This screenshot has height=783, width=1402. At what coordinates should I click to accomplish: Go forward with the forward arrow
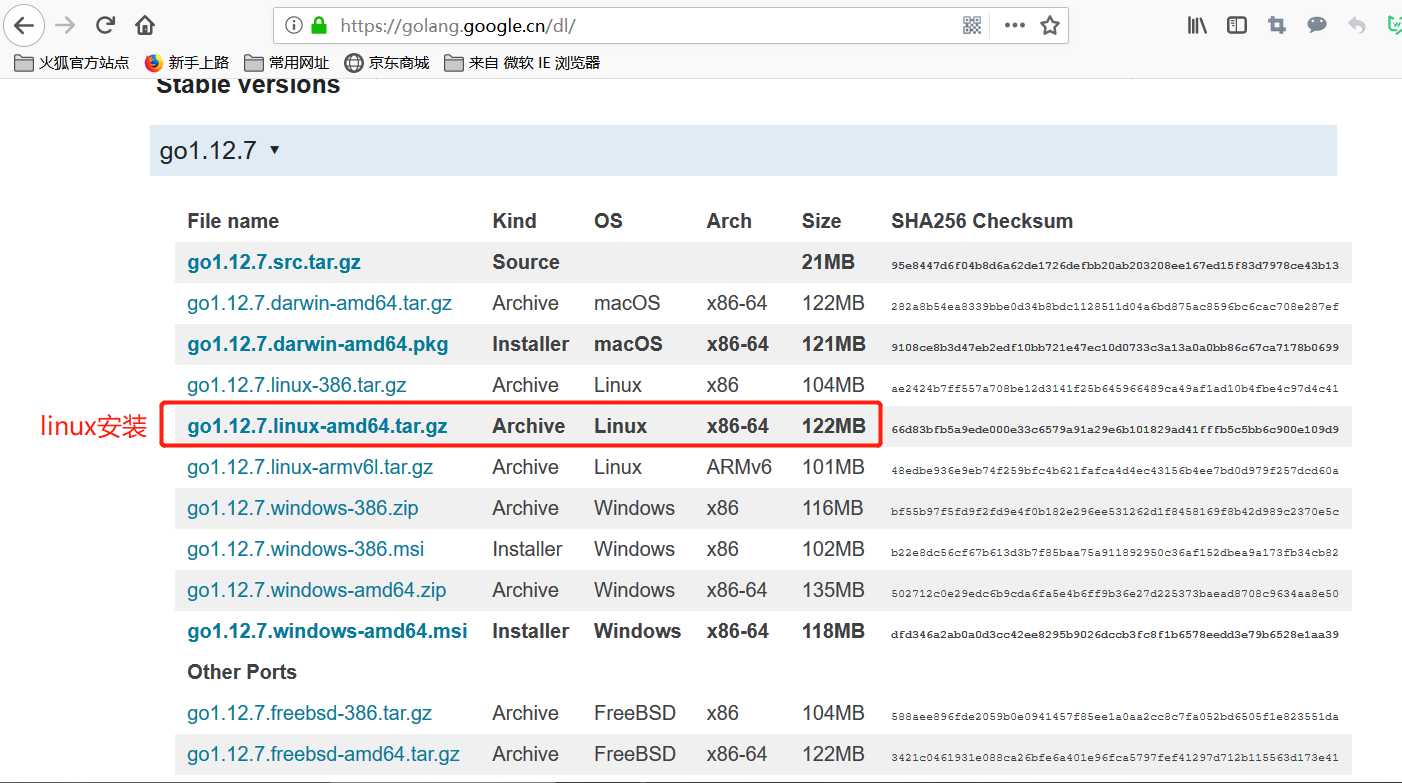pos(65,25)
